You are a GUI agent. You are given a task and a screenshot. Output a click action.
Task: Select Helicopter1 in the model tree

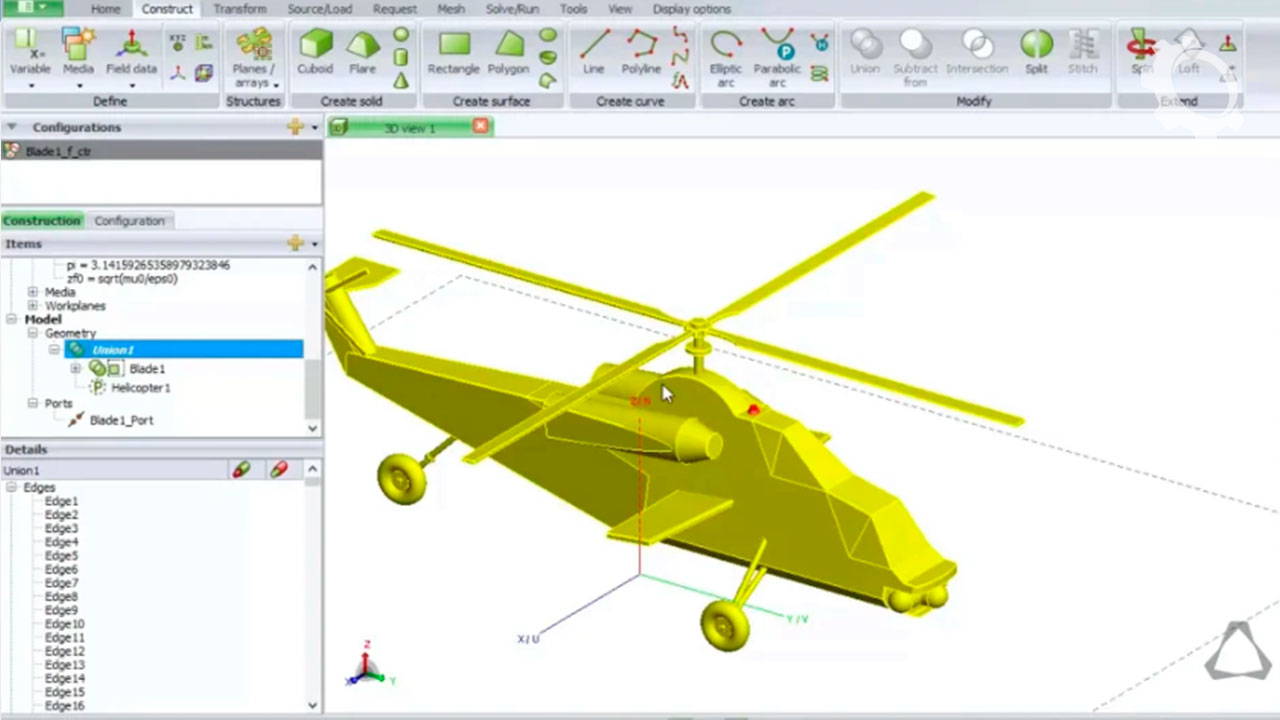140,388
